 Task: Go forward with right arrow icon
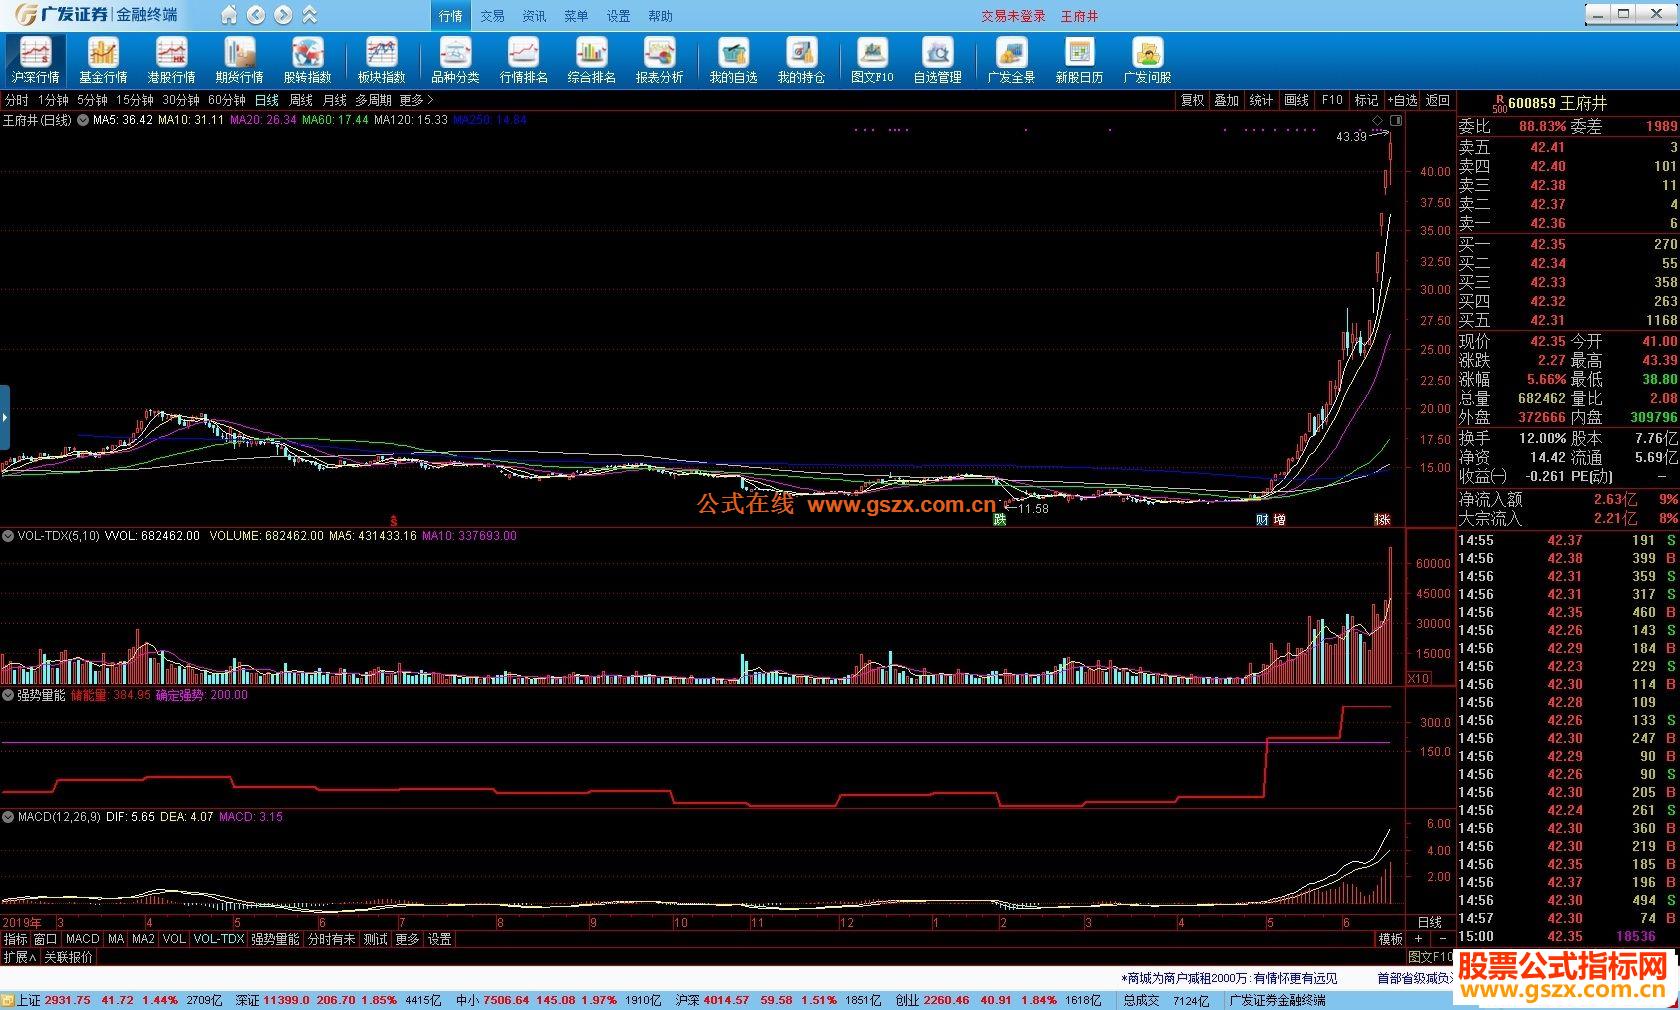click(283, 15)
